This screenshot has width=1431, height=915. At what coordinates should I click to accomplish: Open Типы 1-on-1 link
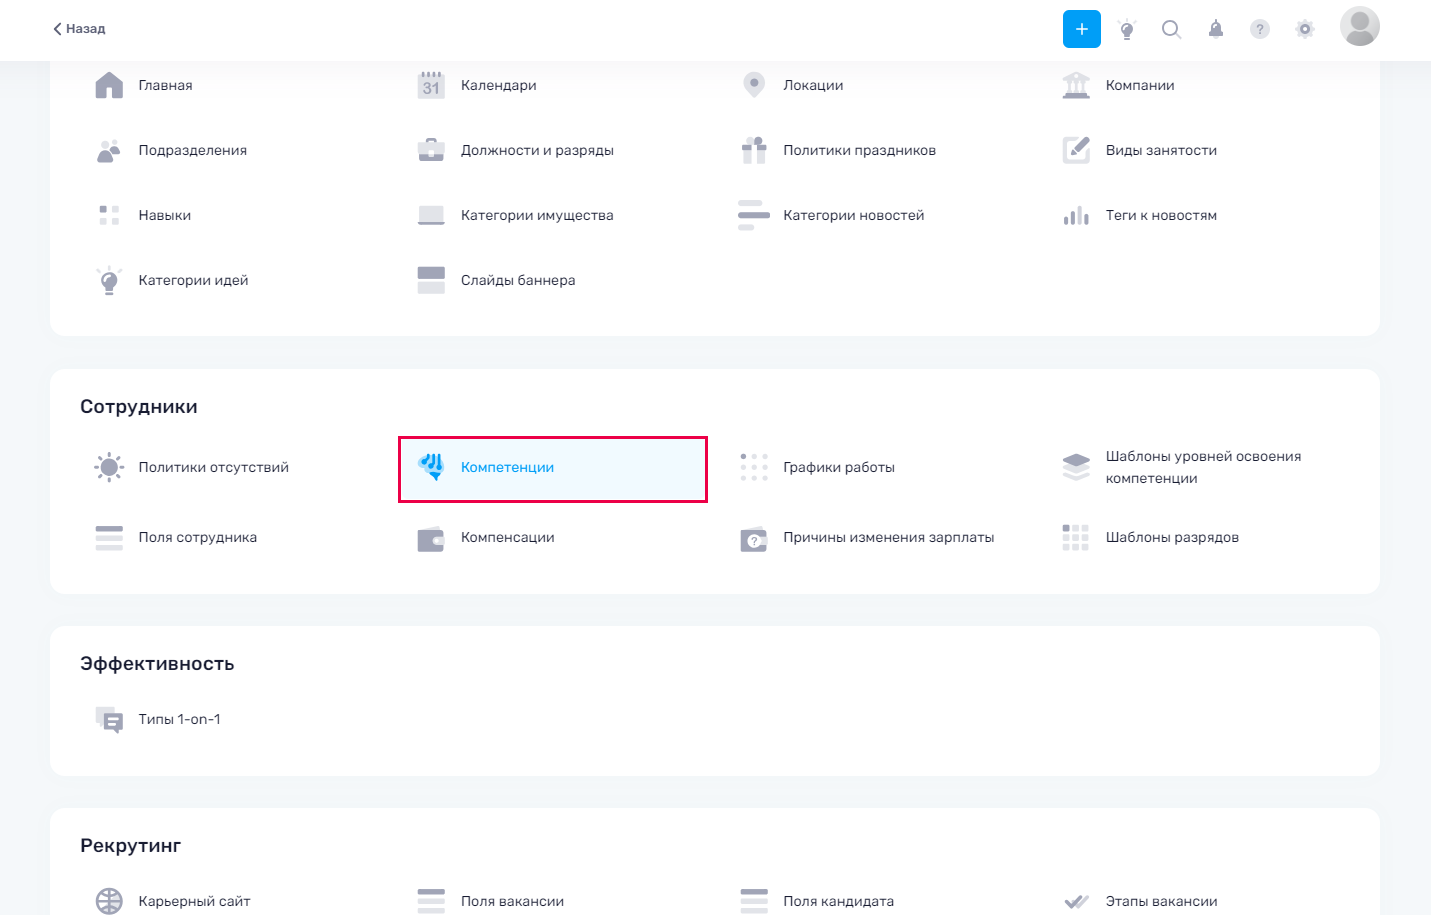(180, 719)
